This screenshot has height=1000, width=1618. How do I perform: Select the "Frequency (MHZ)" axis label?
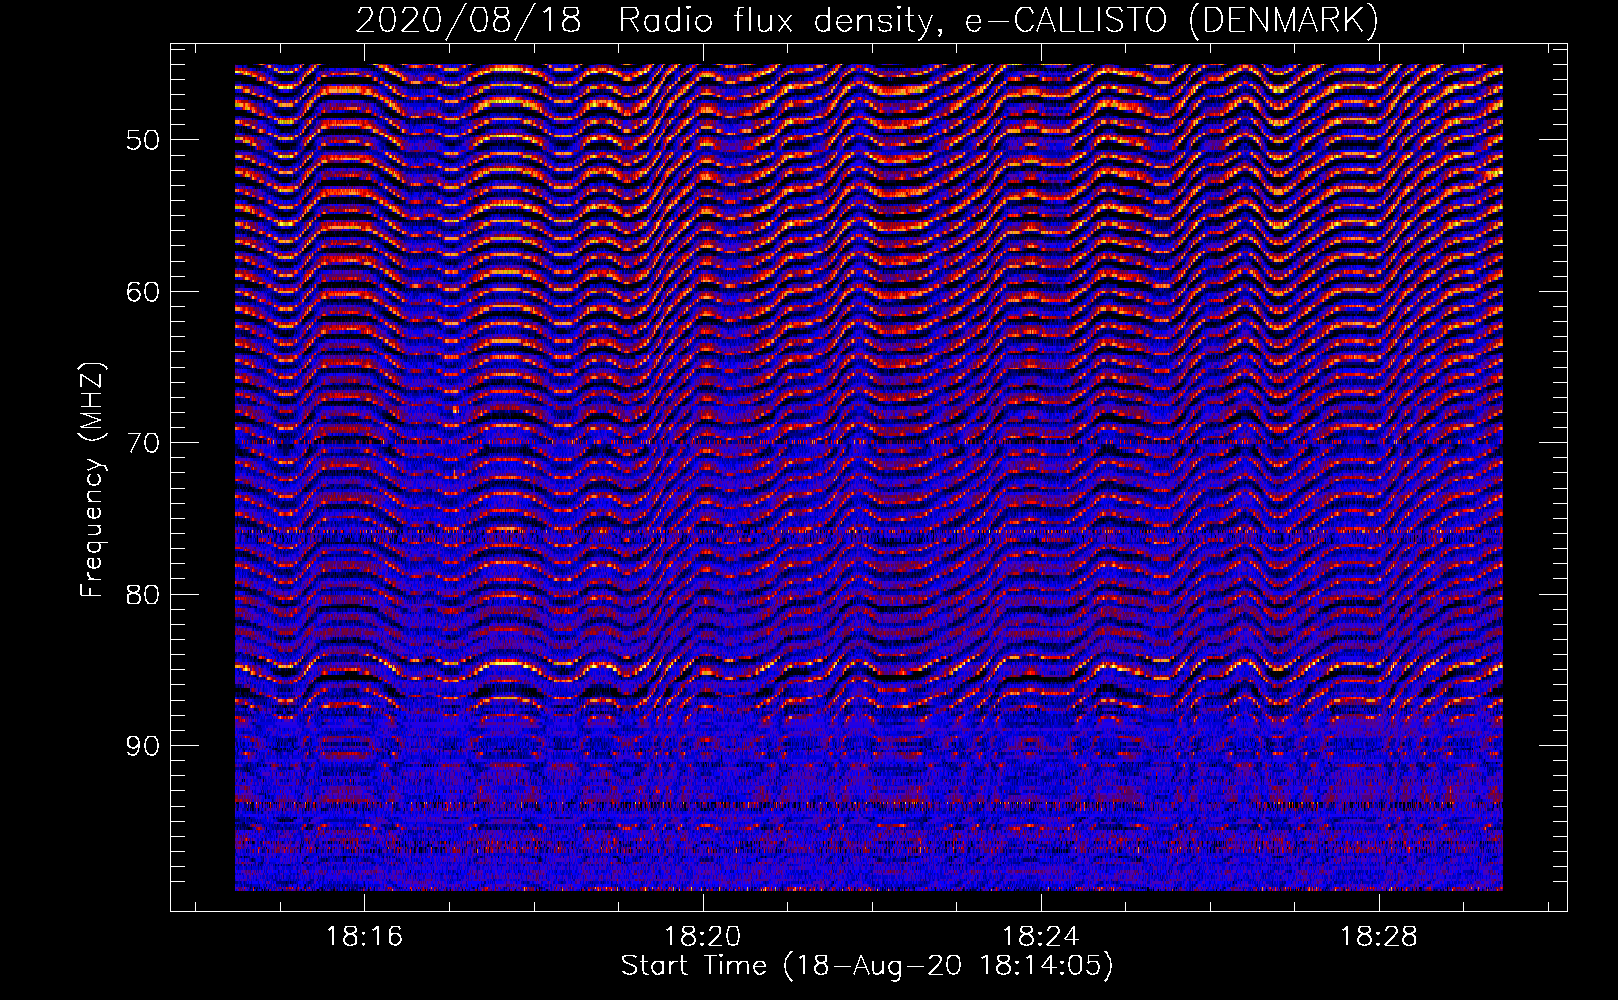click(92, 481)
